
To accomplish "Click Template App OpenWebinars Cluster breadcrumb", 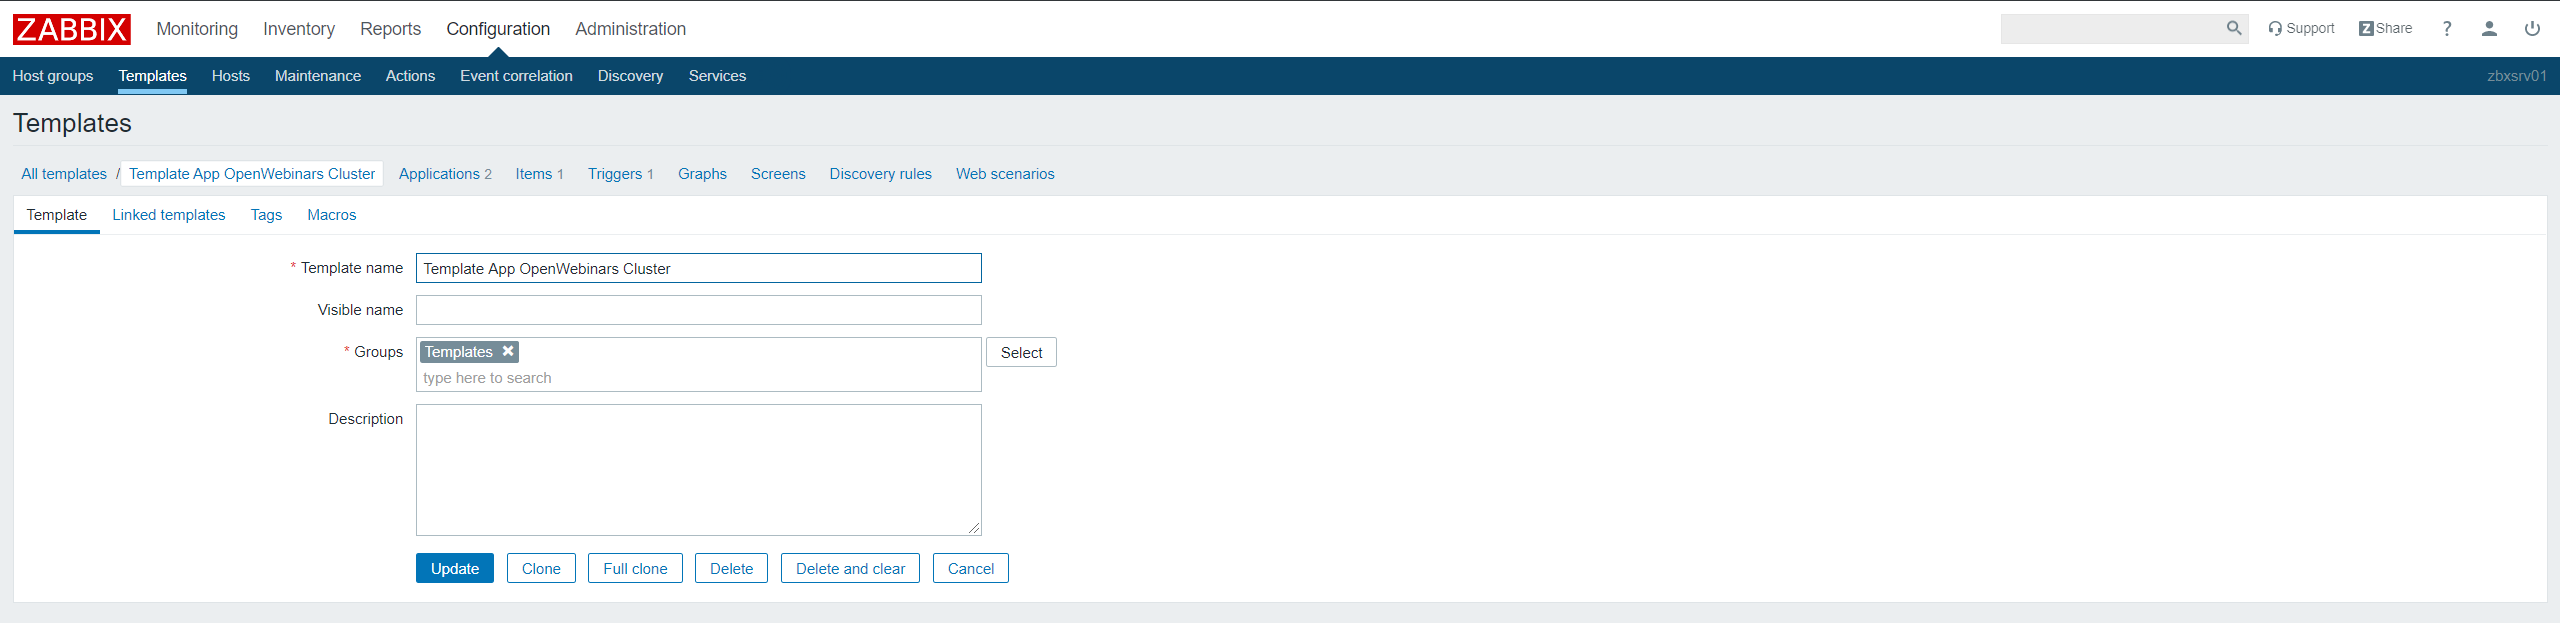I will click(252, 174).
